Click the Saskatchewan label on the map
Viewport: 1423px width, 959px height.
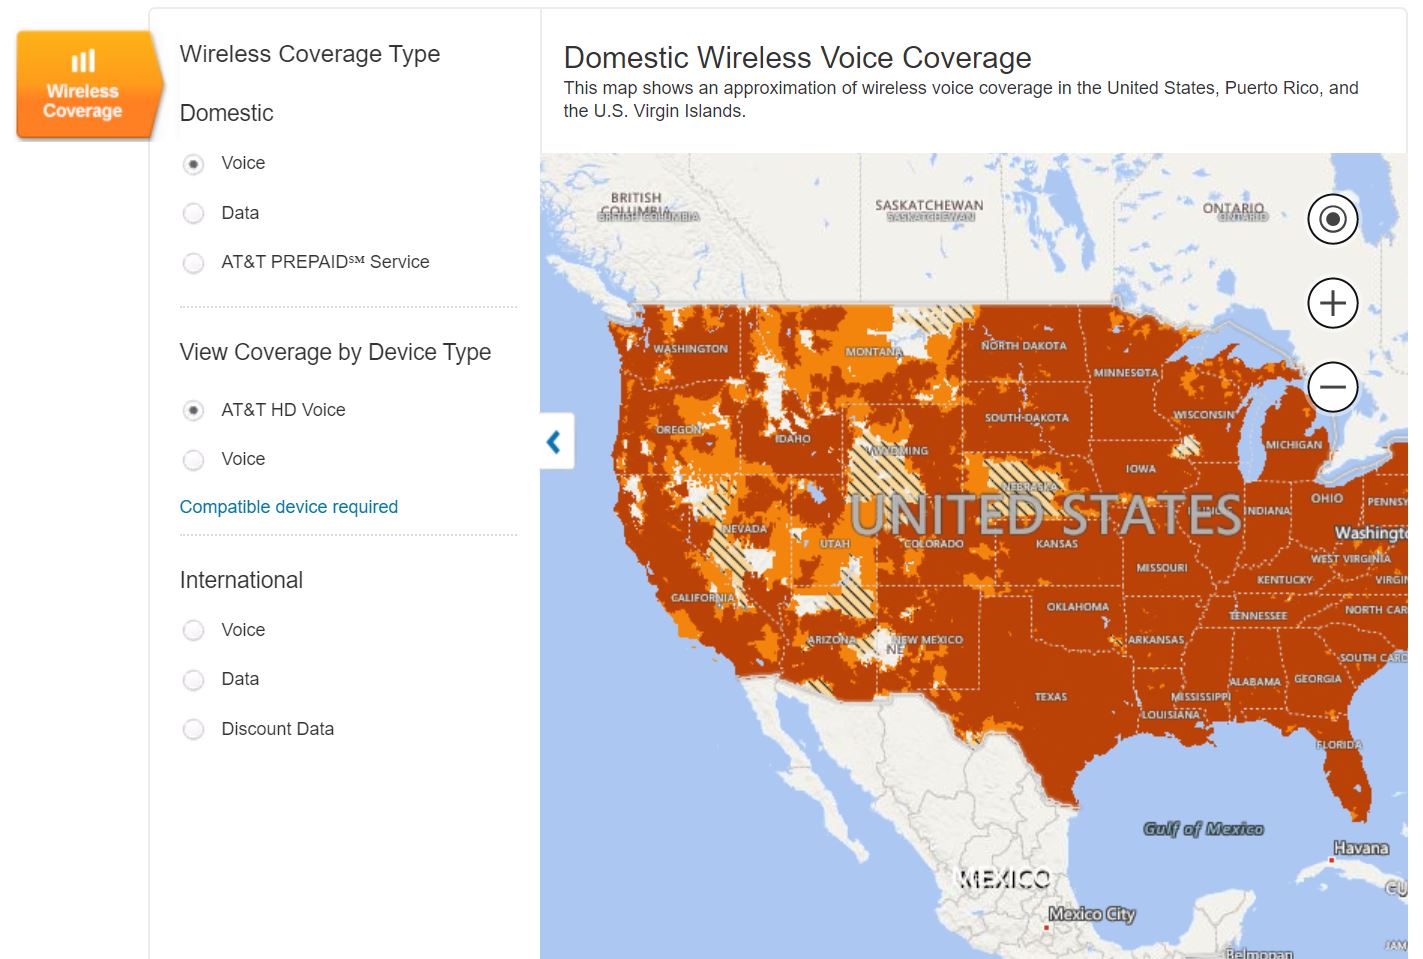pyautogui.click(x=929, y=205)
